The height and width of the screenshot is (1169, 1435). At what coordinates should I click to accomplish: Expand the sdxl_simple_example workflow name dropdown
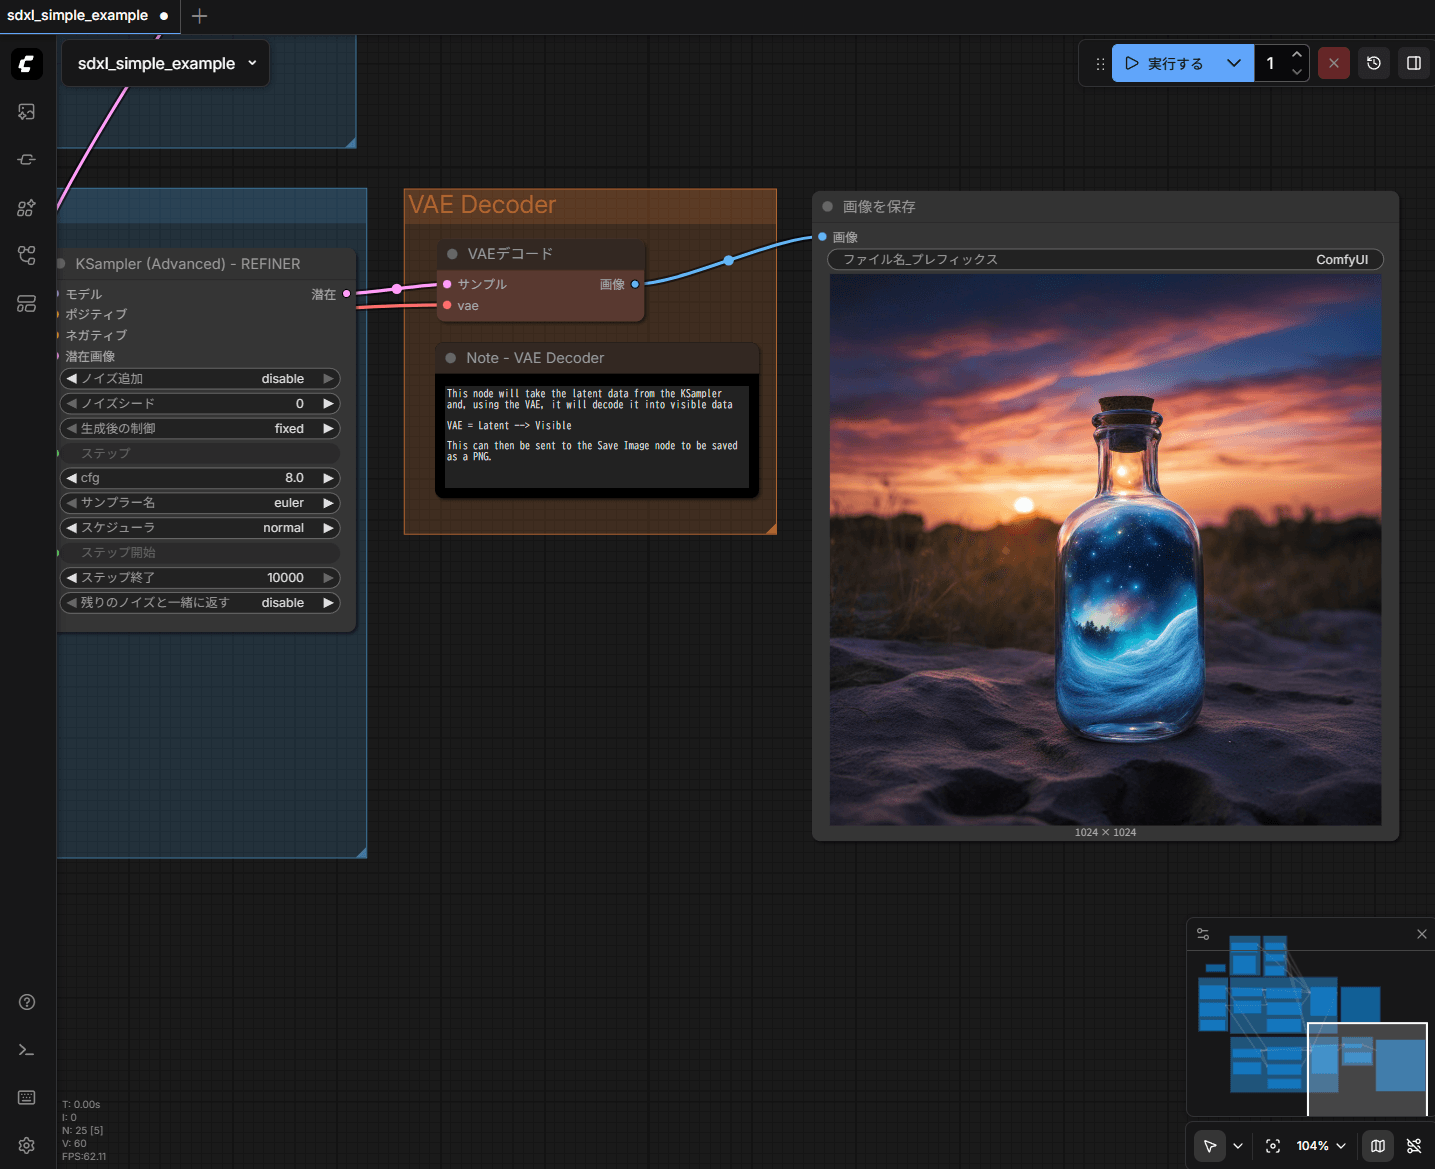[252, 63]
